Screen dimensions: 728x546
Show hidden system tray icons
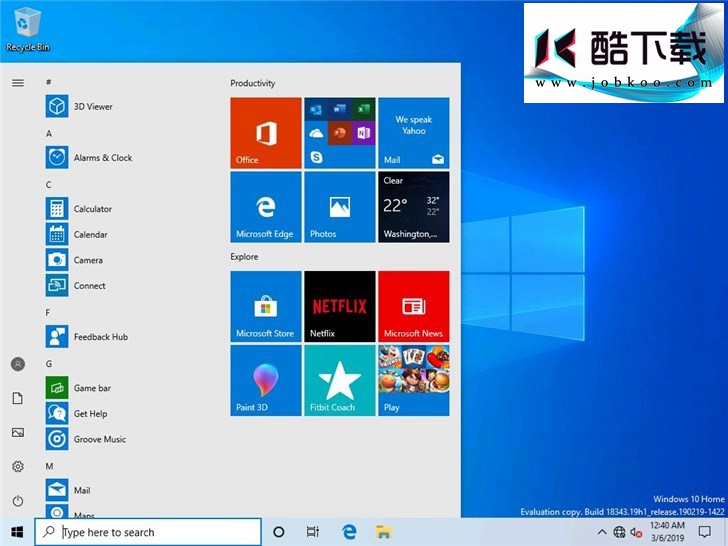(602, 532)
